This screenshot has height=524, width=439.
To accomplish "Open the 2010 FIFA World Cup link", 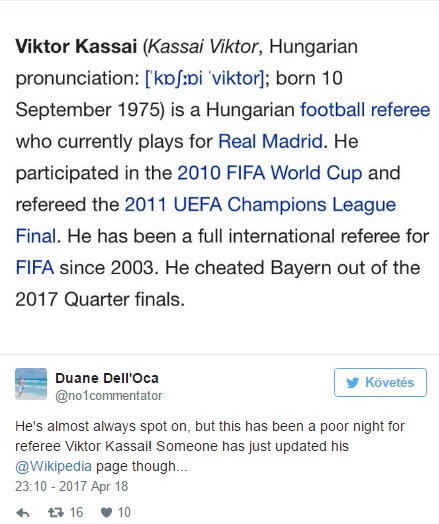I will click(270, 173).
